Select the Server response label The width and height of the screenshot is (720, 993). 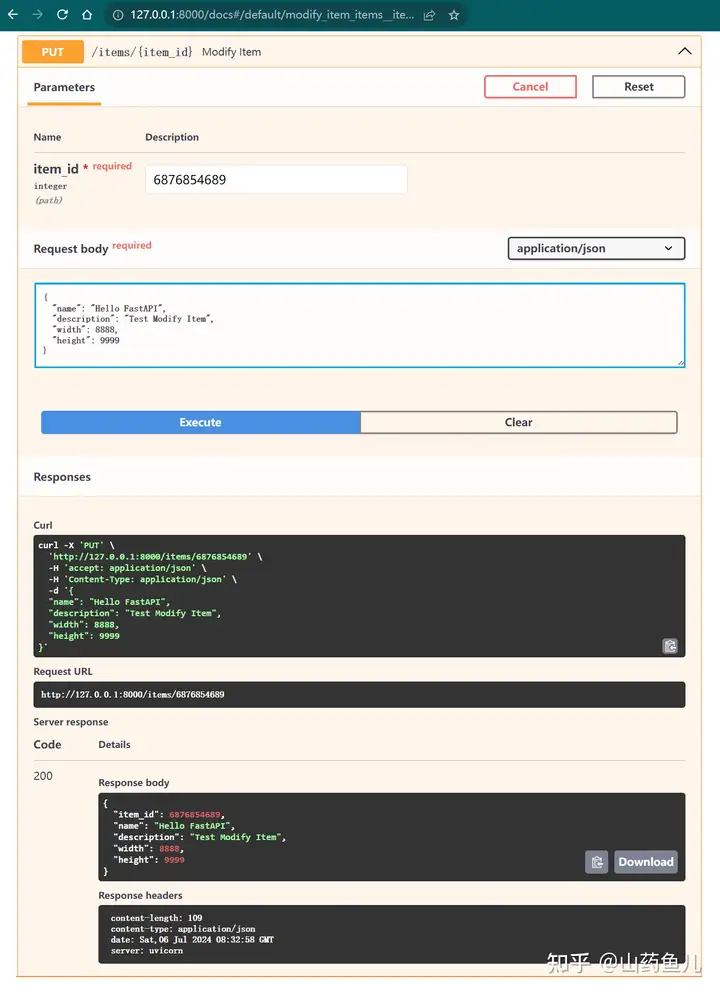click(71, 722)
